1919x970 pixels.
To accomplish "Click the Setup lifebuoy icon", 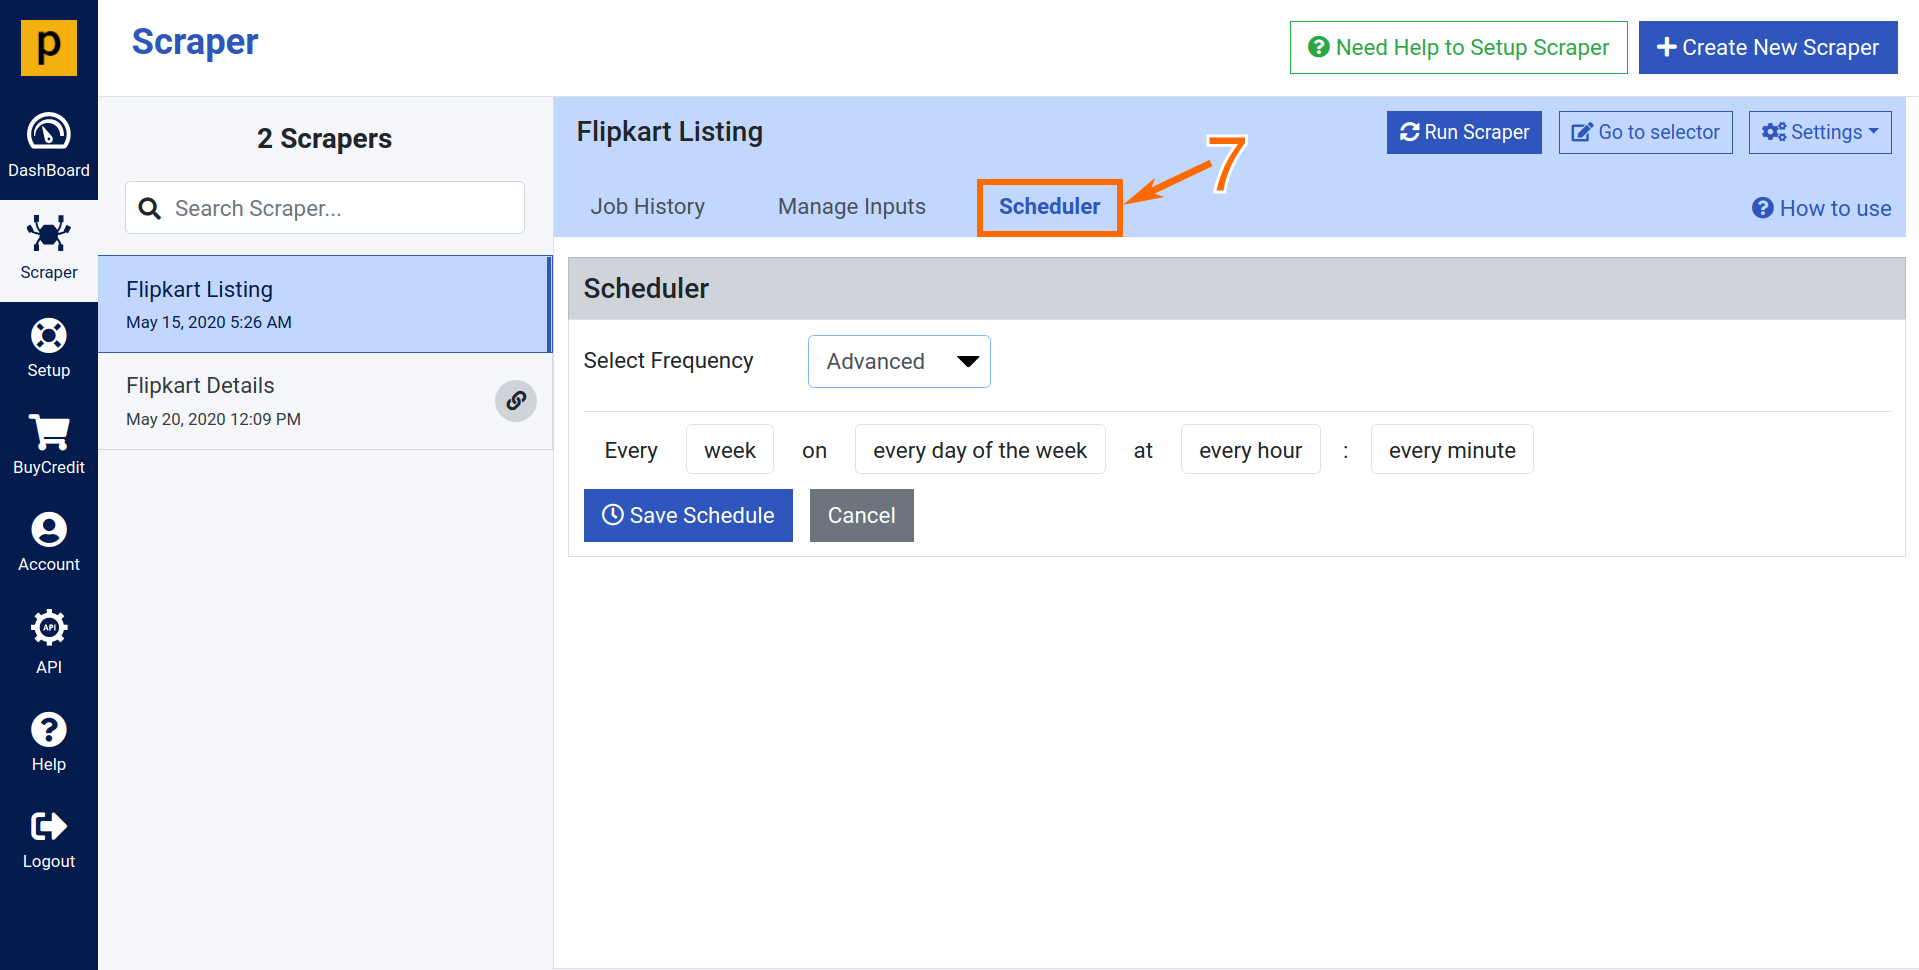I will 48,336.
